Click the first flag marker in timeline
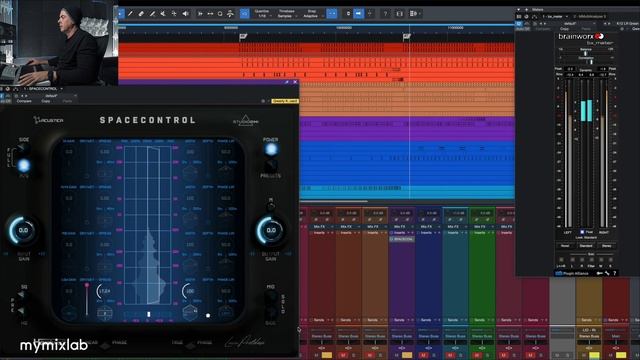 (x=243, y=37)
